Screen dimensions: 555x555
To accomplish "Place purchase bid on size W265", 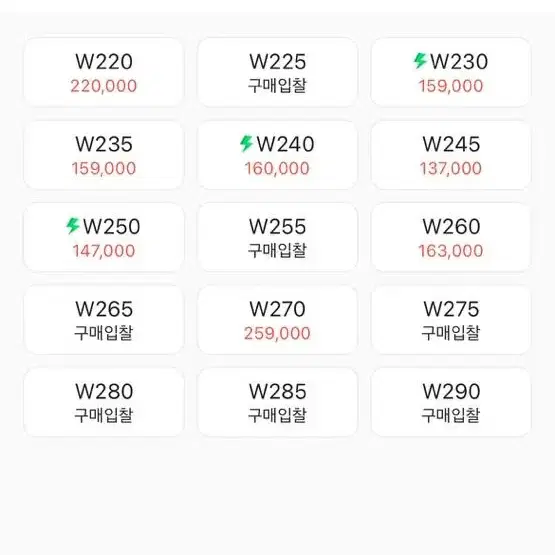I will (104, 320).
